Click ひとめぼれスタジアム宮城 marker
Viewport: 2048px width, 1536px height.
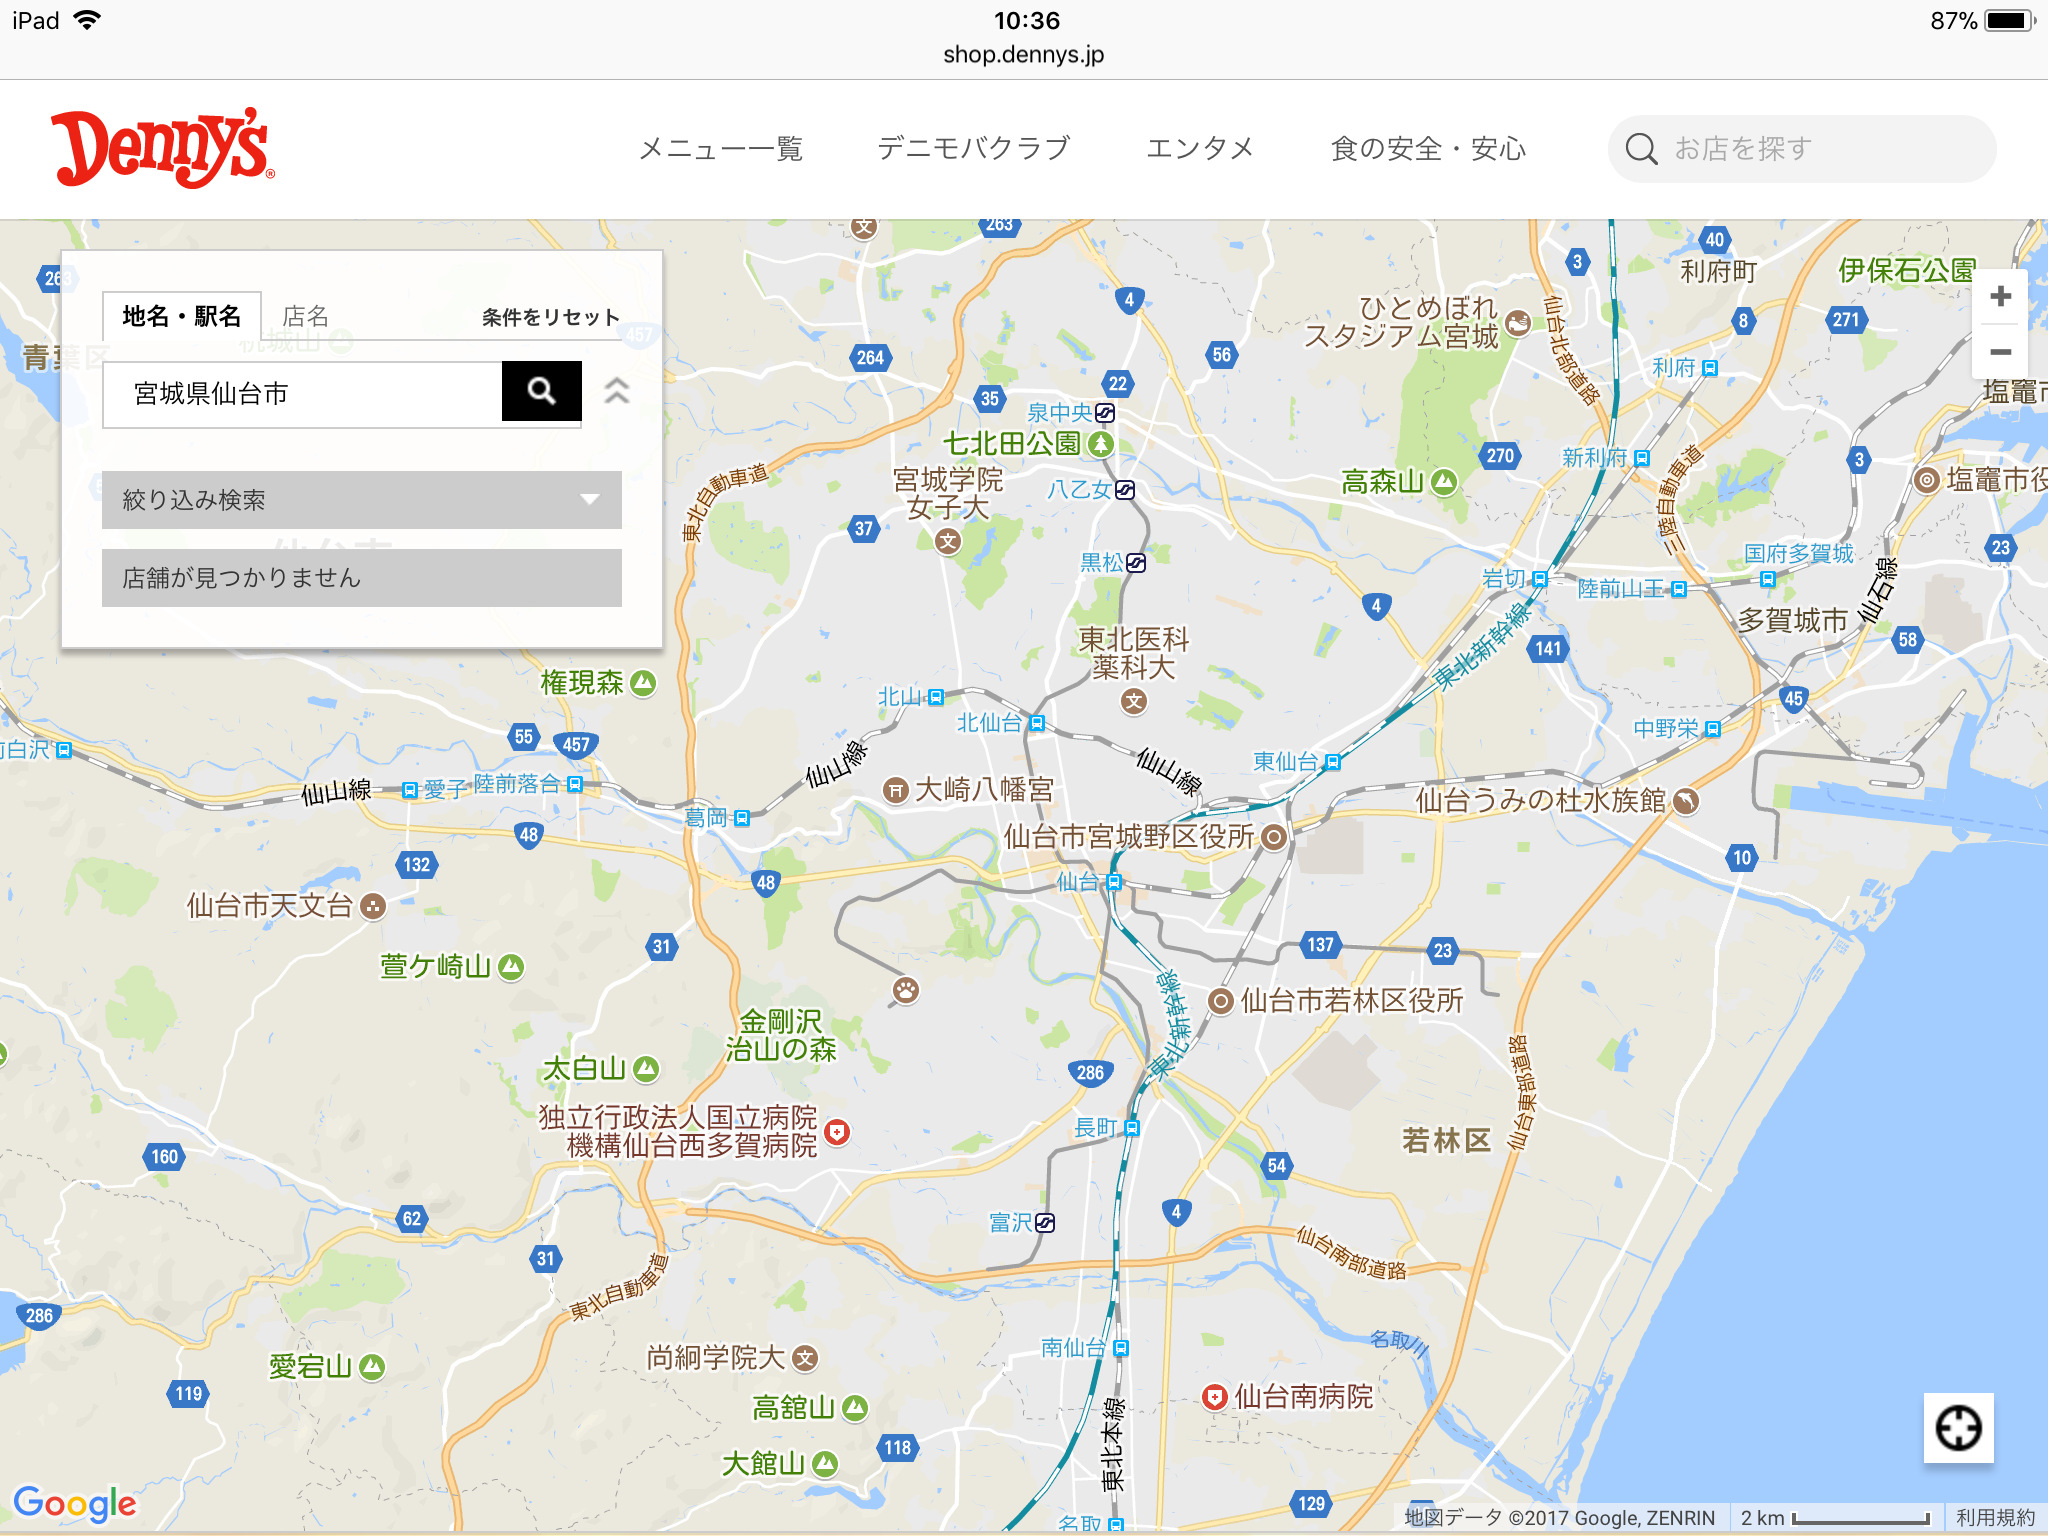click(1518, 322)
